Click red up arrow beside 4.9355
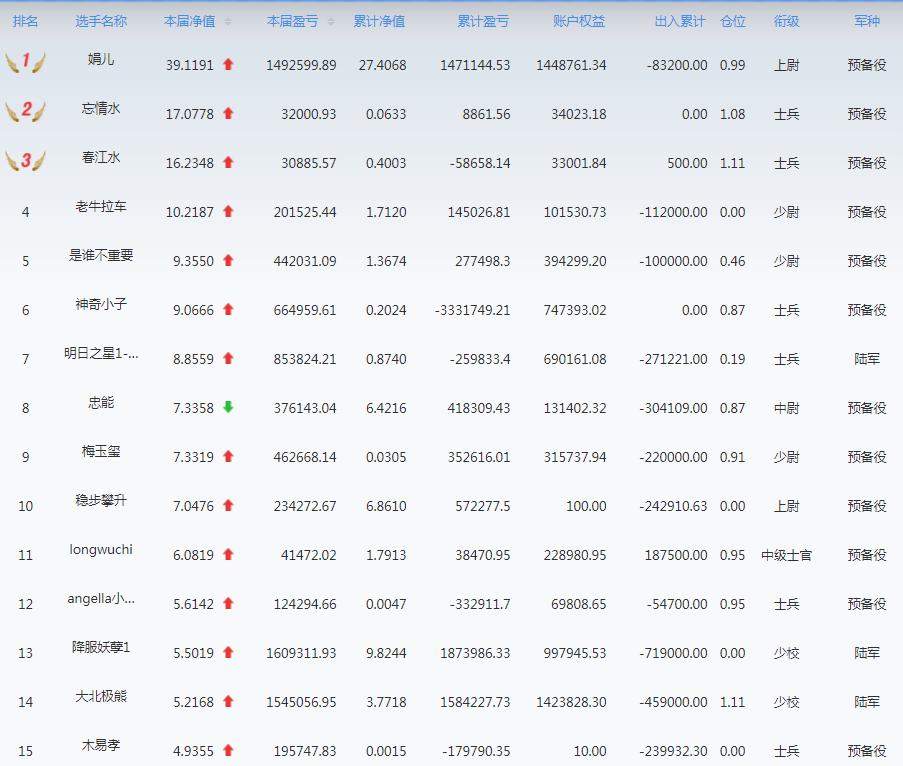903x766 pixels. pyautogui.click(x=228, y=750)
